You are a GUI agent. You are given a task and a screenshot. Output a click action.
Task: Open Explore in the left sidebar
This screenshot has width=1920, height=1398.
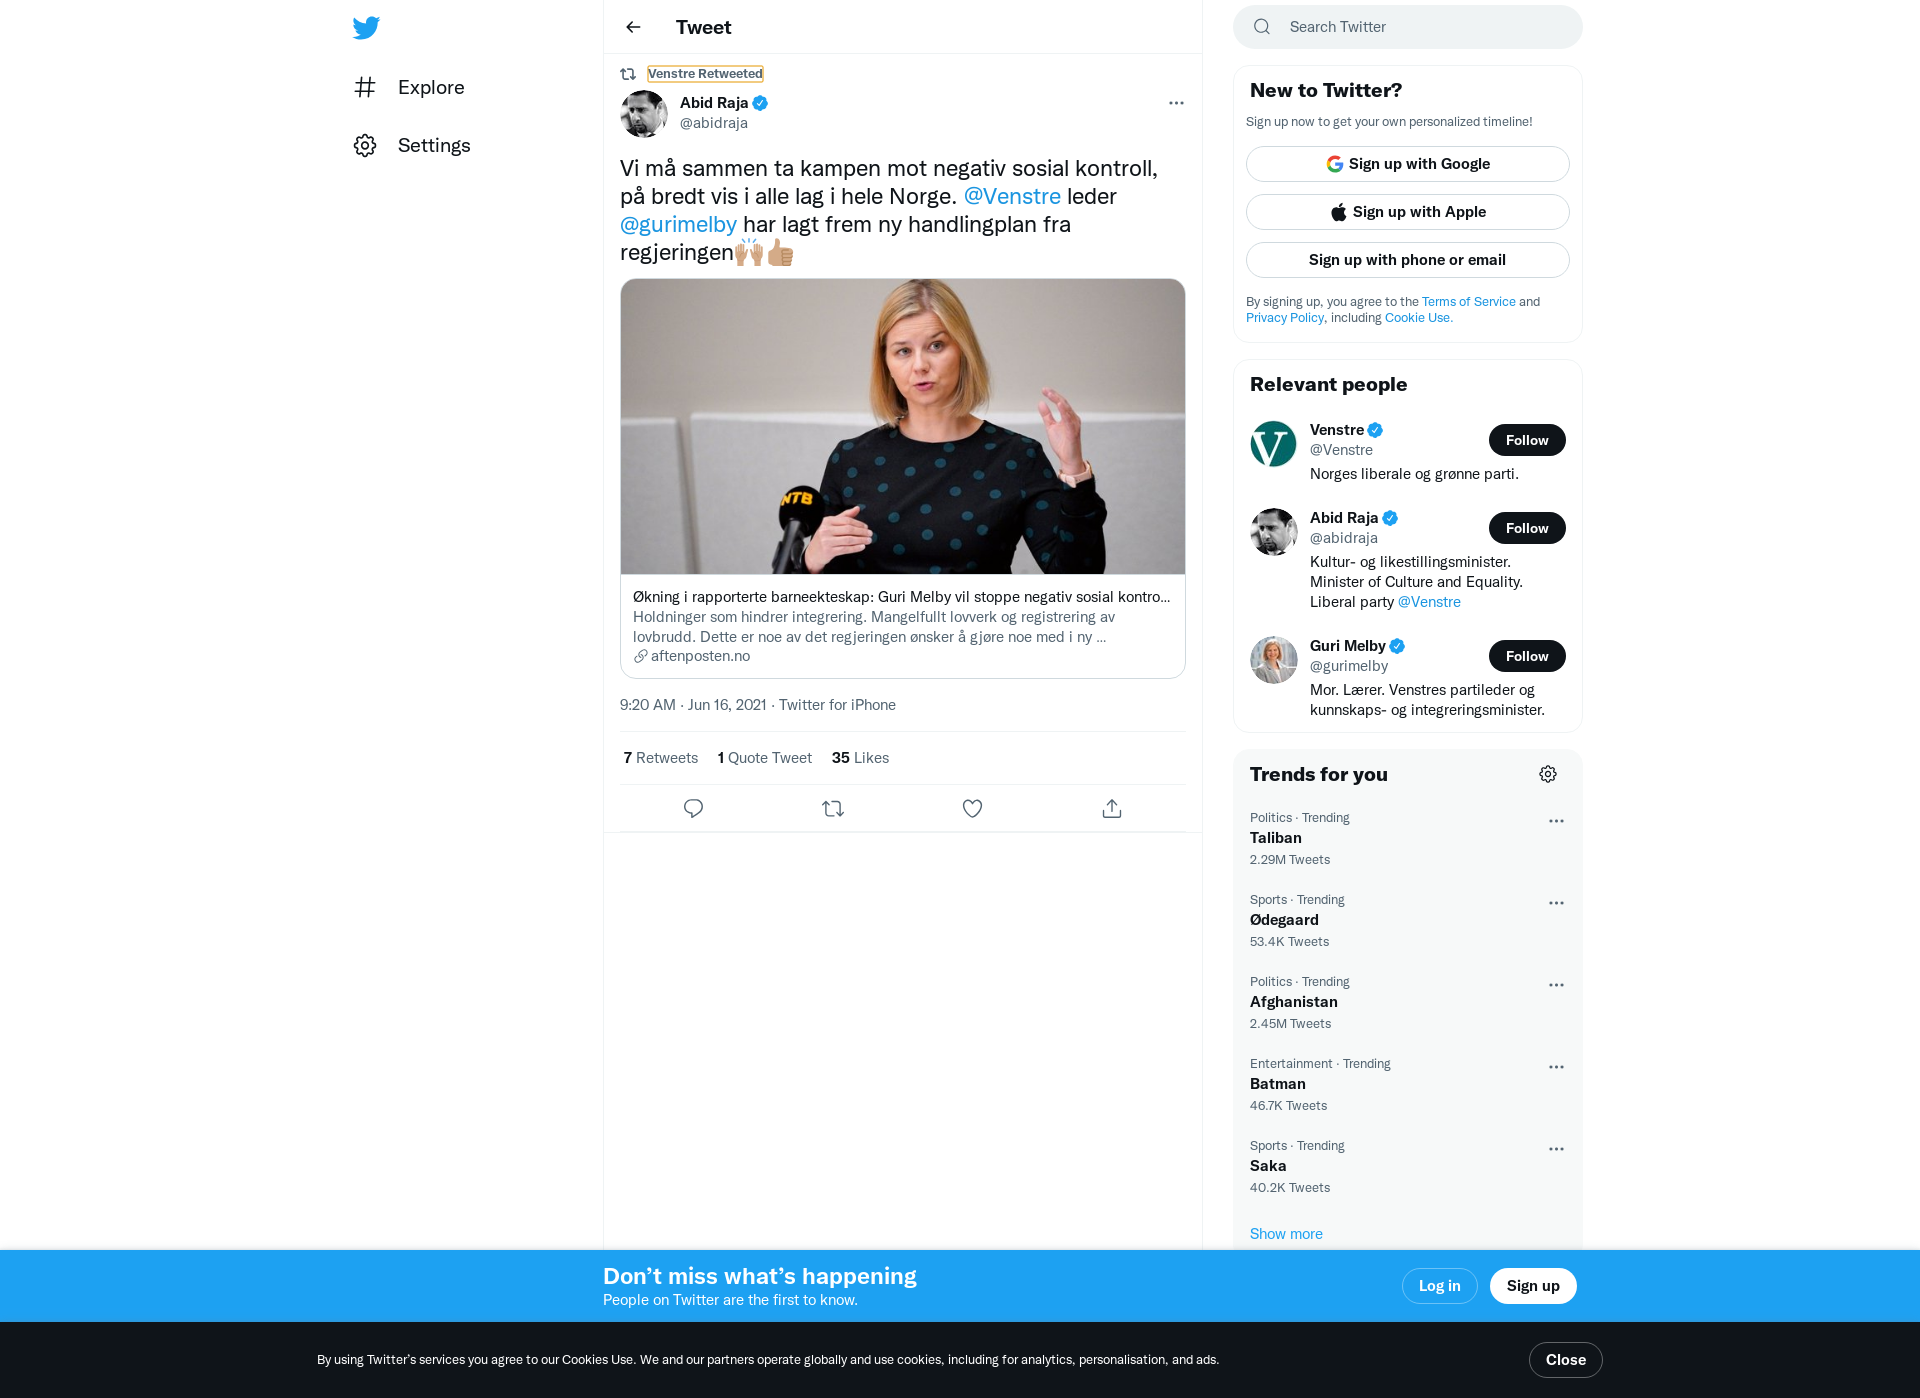pos(409,87)
